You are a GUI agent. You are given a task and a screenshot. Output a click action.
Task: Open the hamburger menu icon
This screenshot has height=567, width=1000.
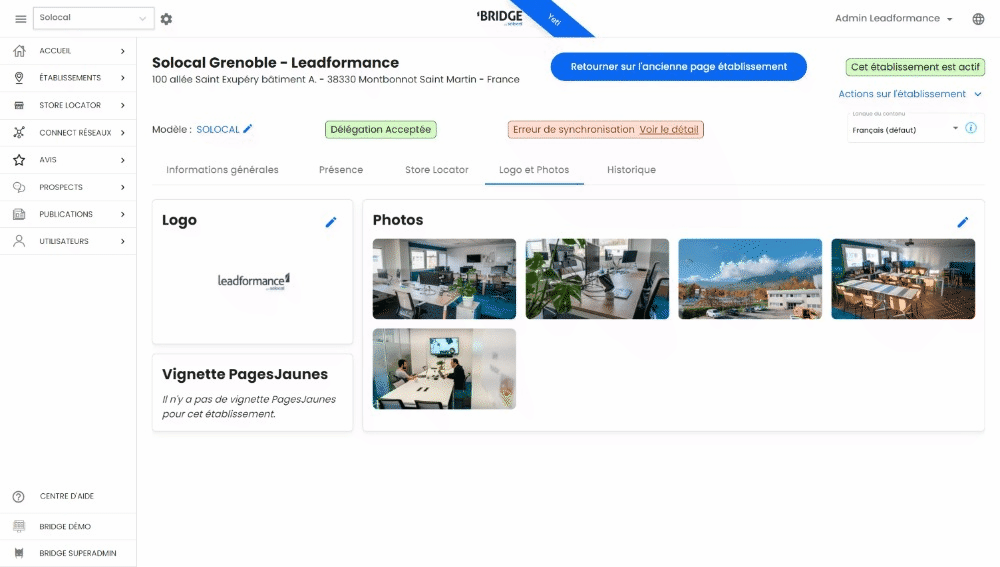[20, 19]
